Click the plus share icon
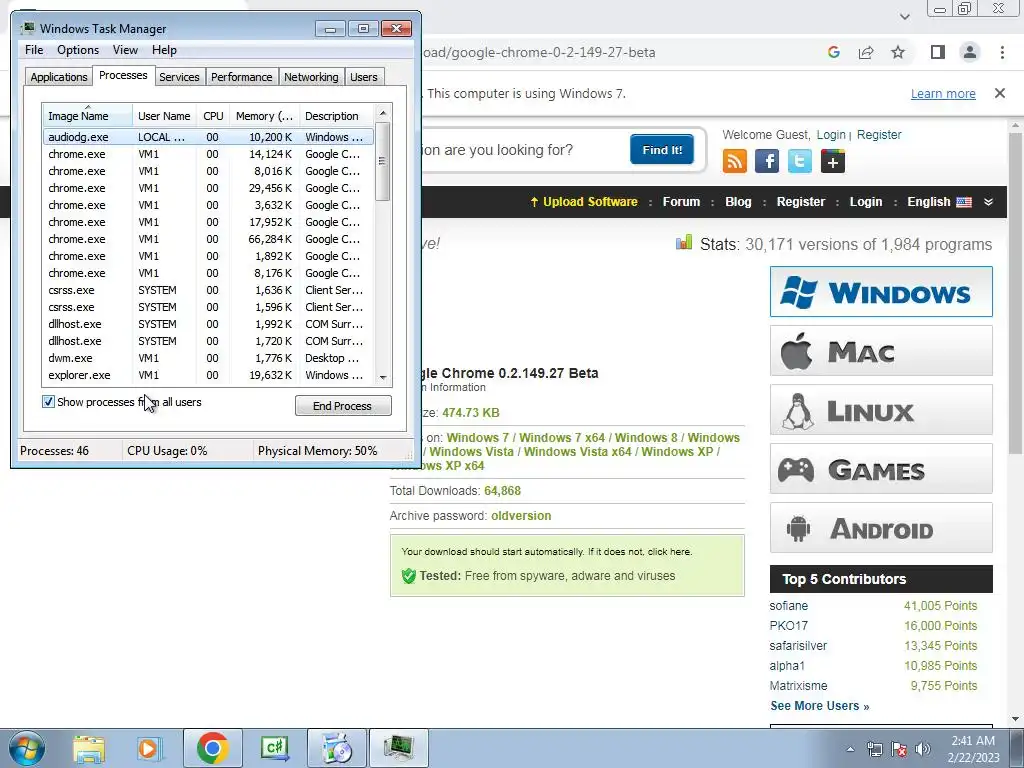This screenshot has height=768, width=1024. coord(833,161)
